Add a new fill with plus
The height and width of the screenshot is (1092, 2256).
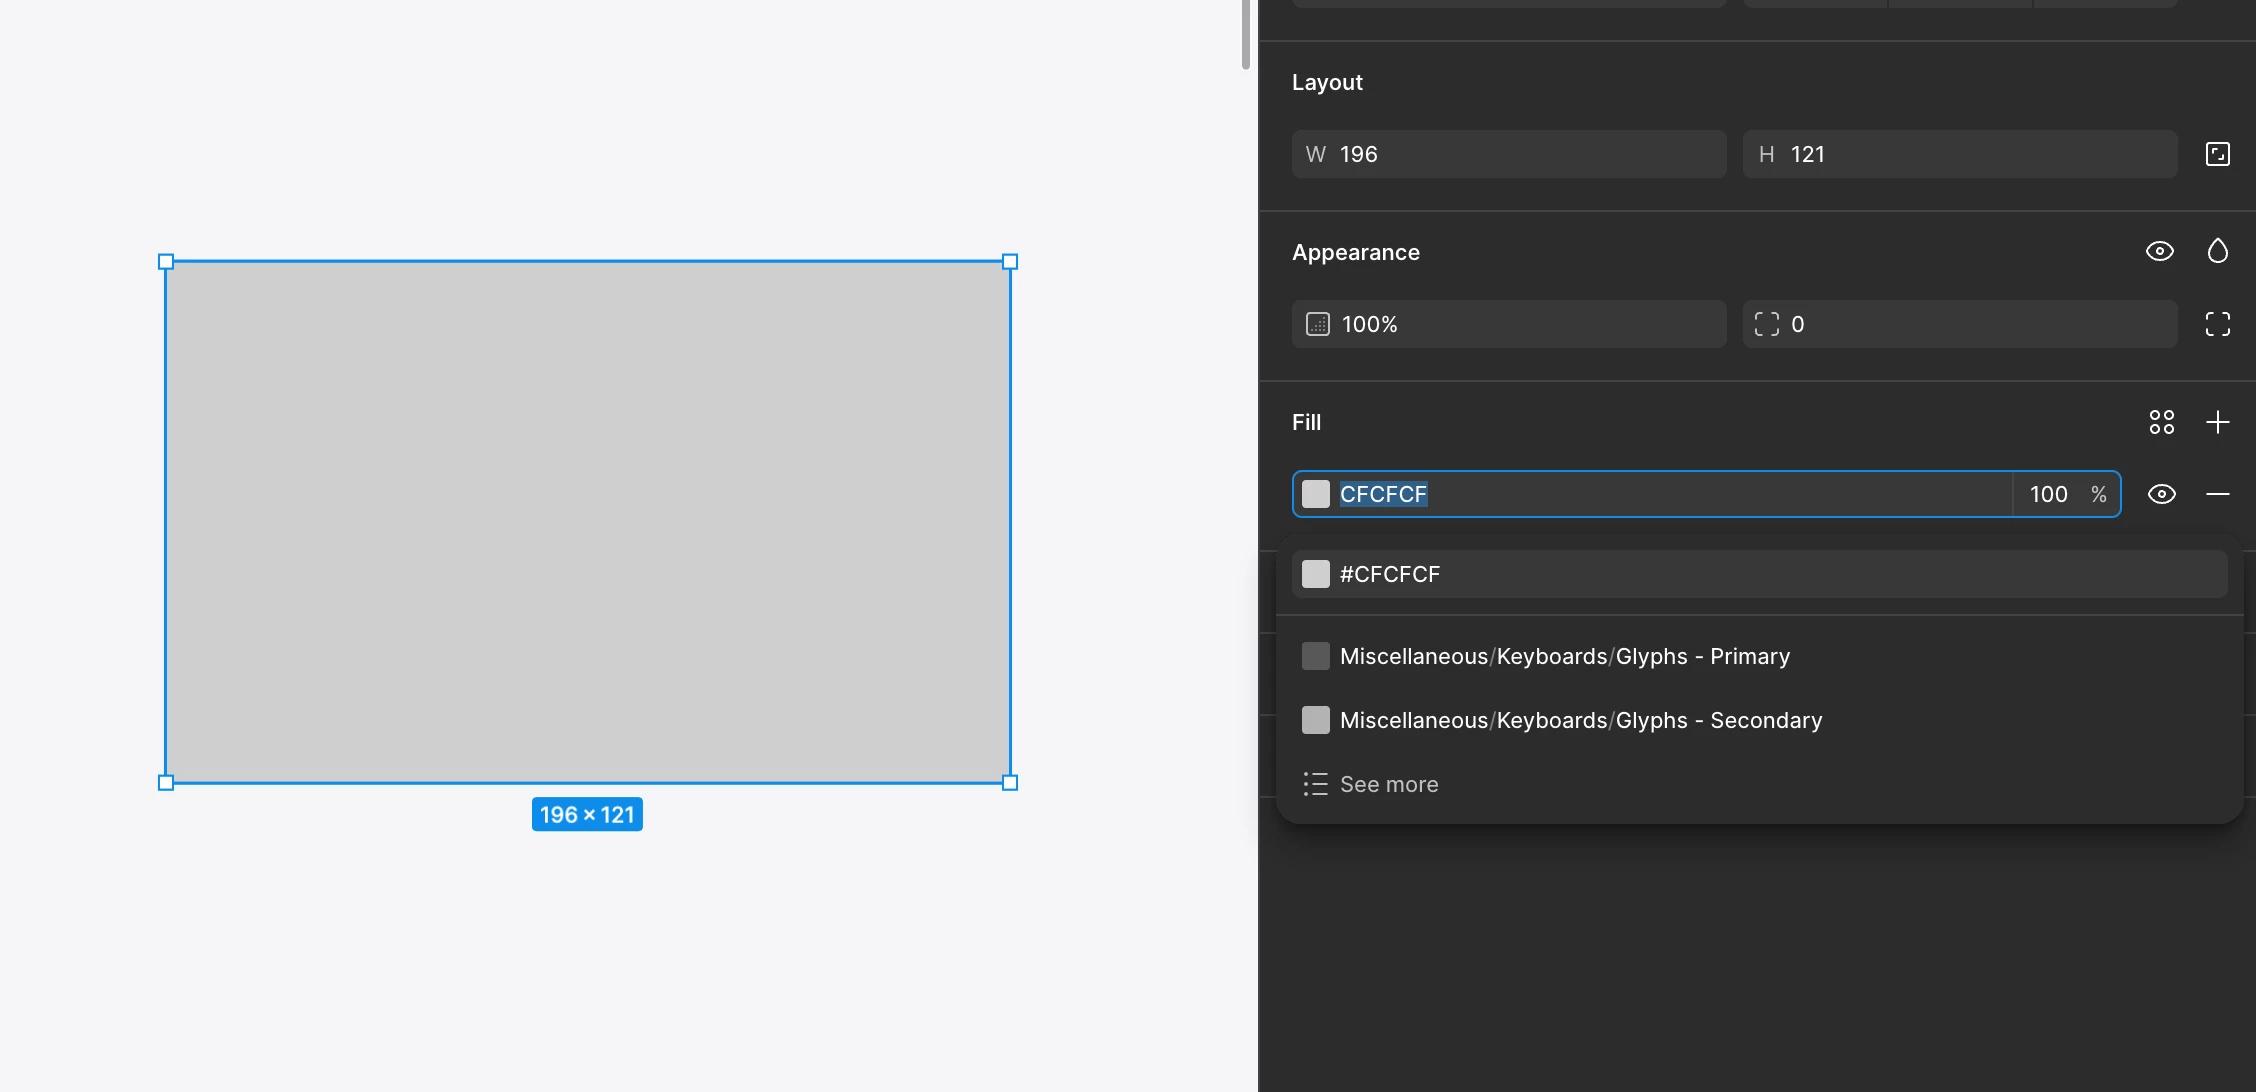[x=2217, y=422]
